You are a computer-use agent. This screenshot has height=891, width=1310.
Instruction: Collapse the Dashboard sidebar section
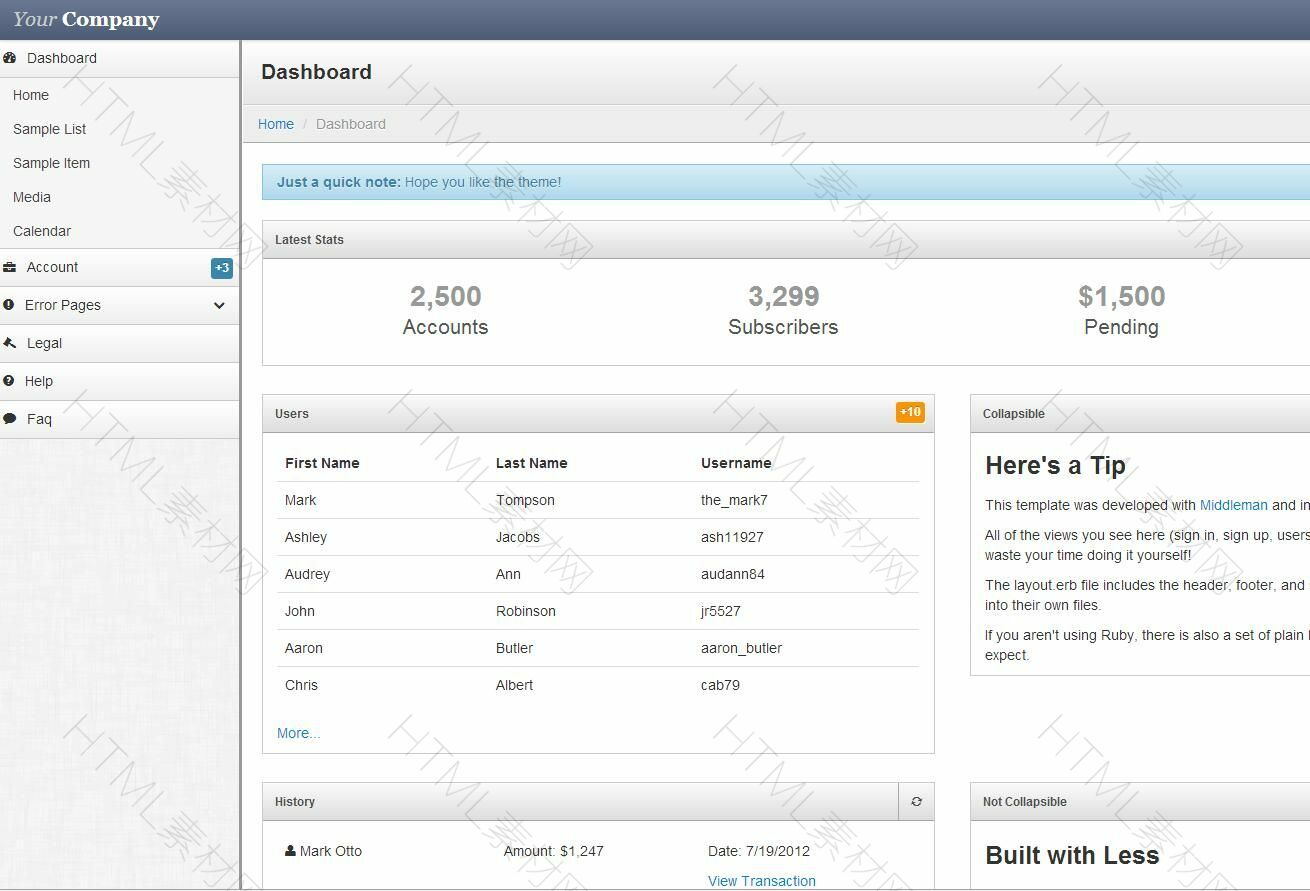point(62,58)
